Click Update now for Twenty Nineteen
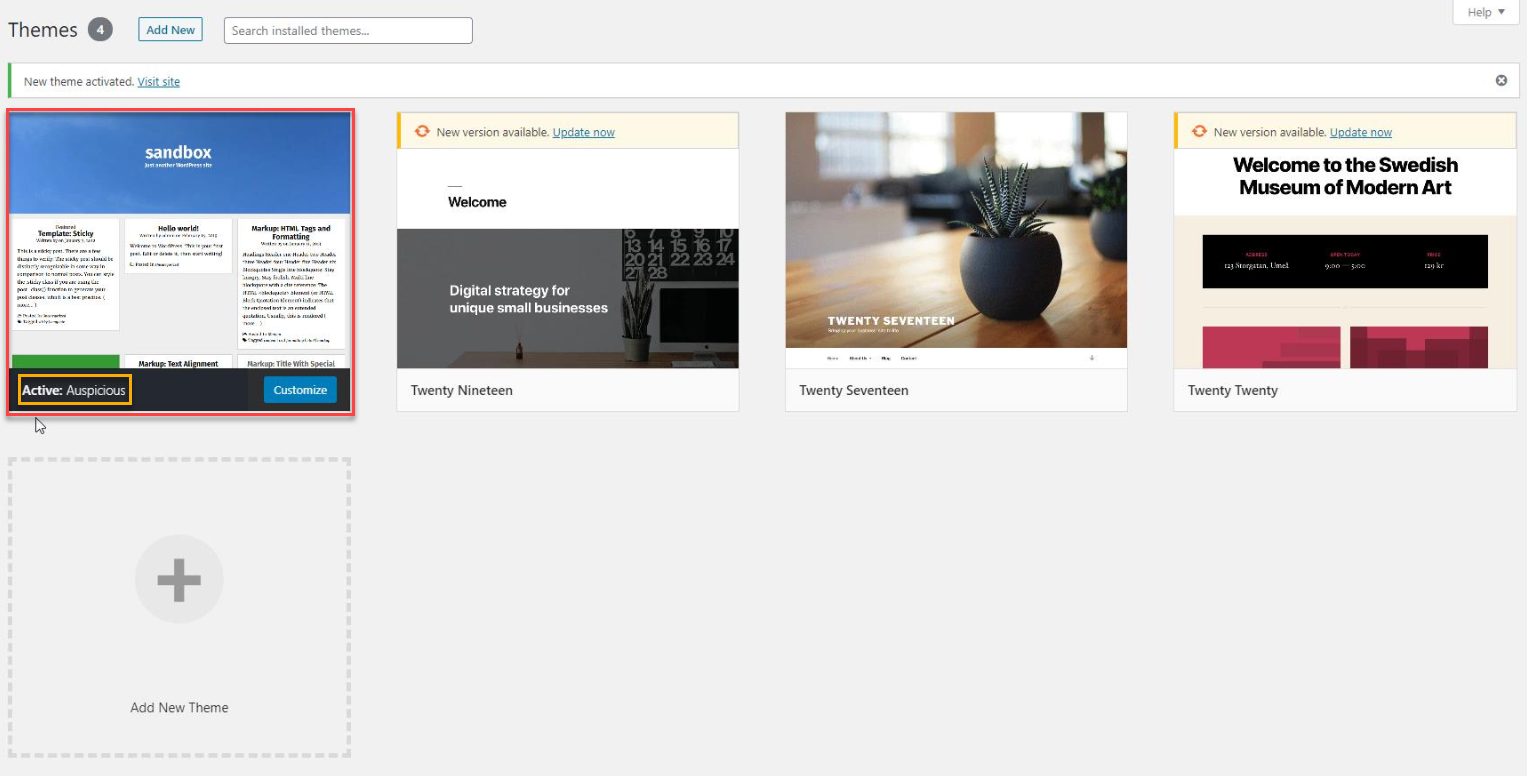 tap(584, 132)
